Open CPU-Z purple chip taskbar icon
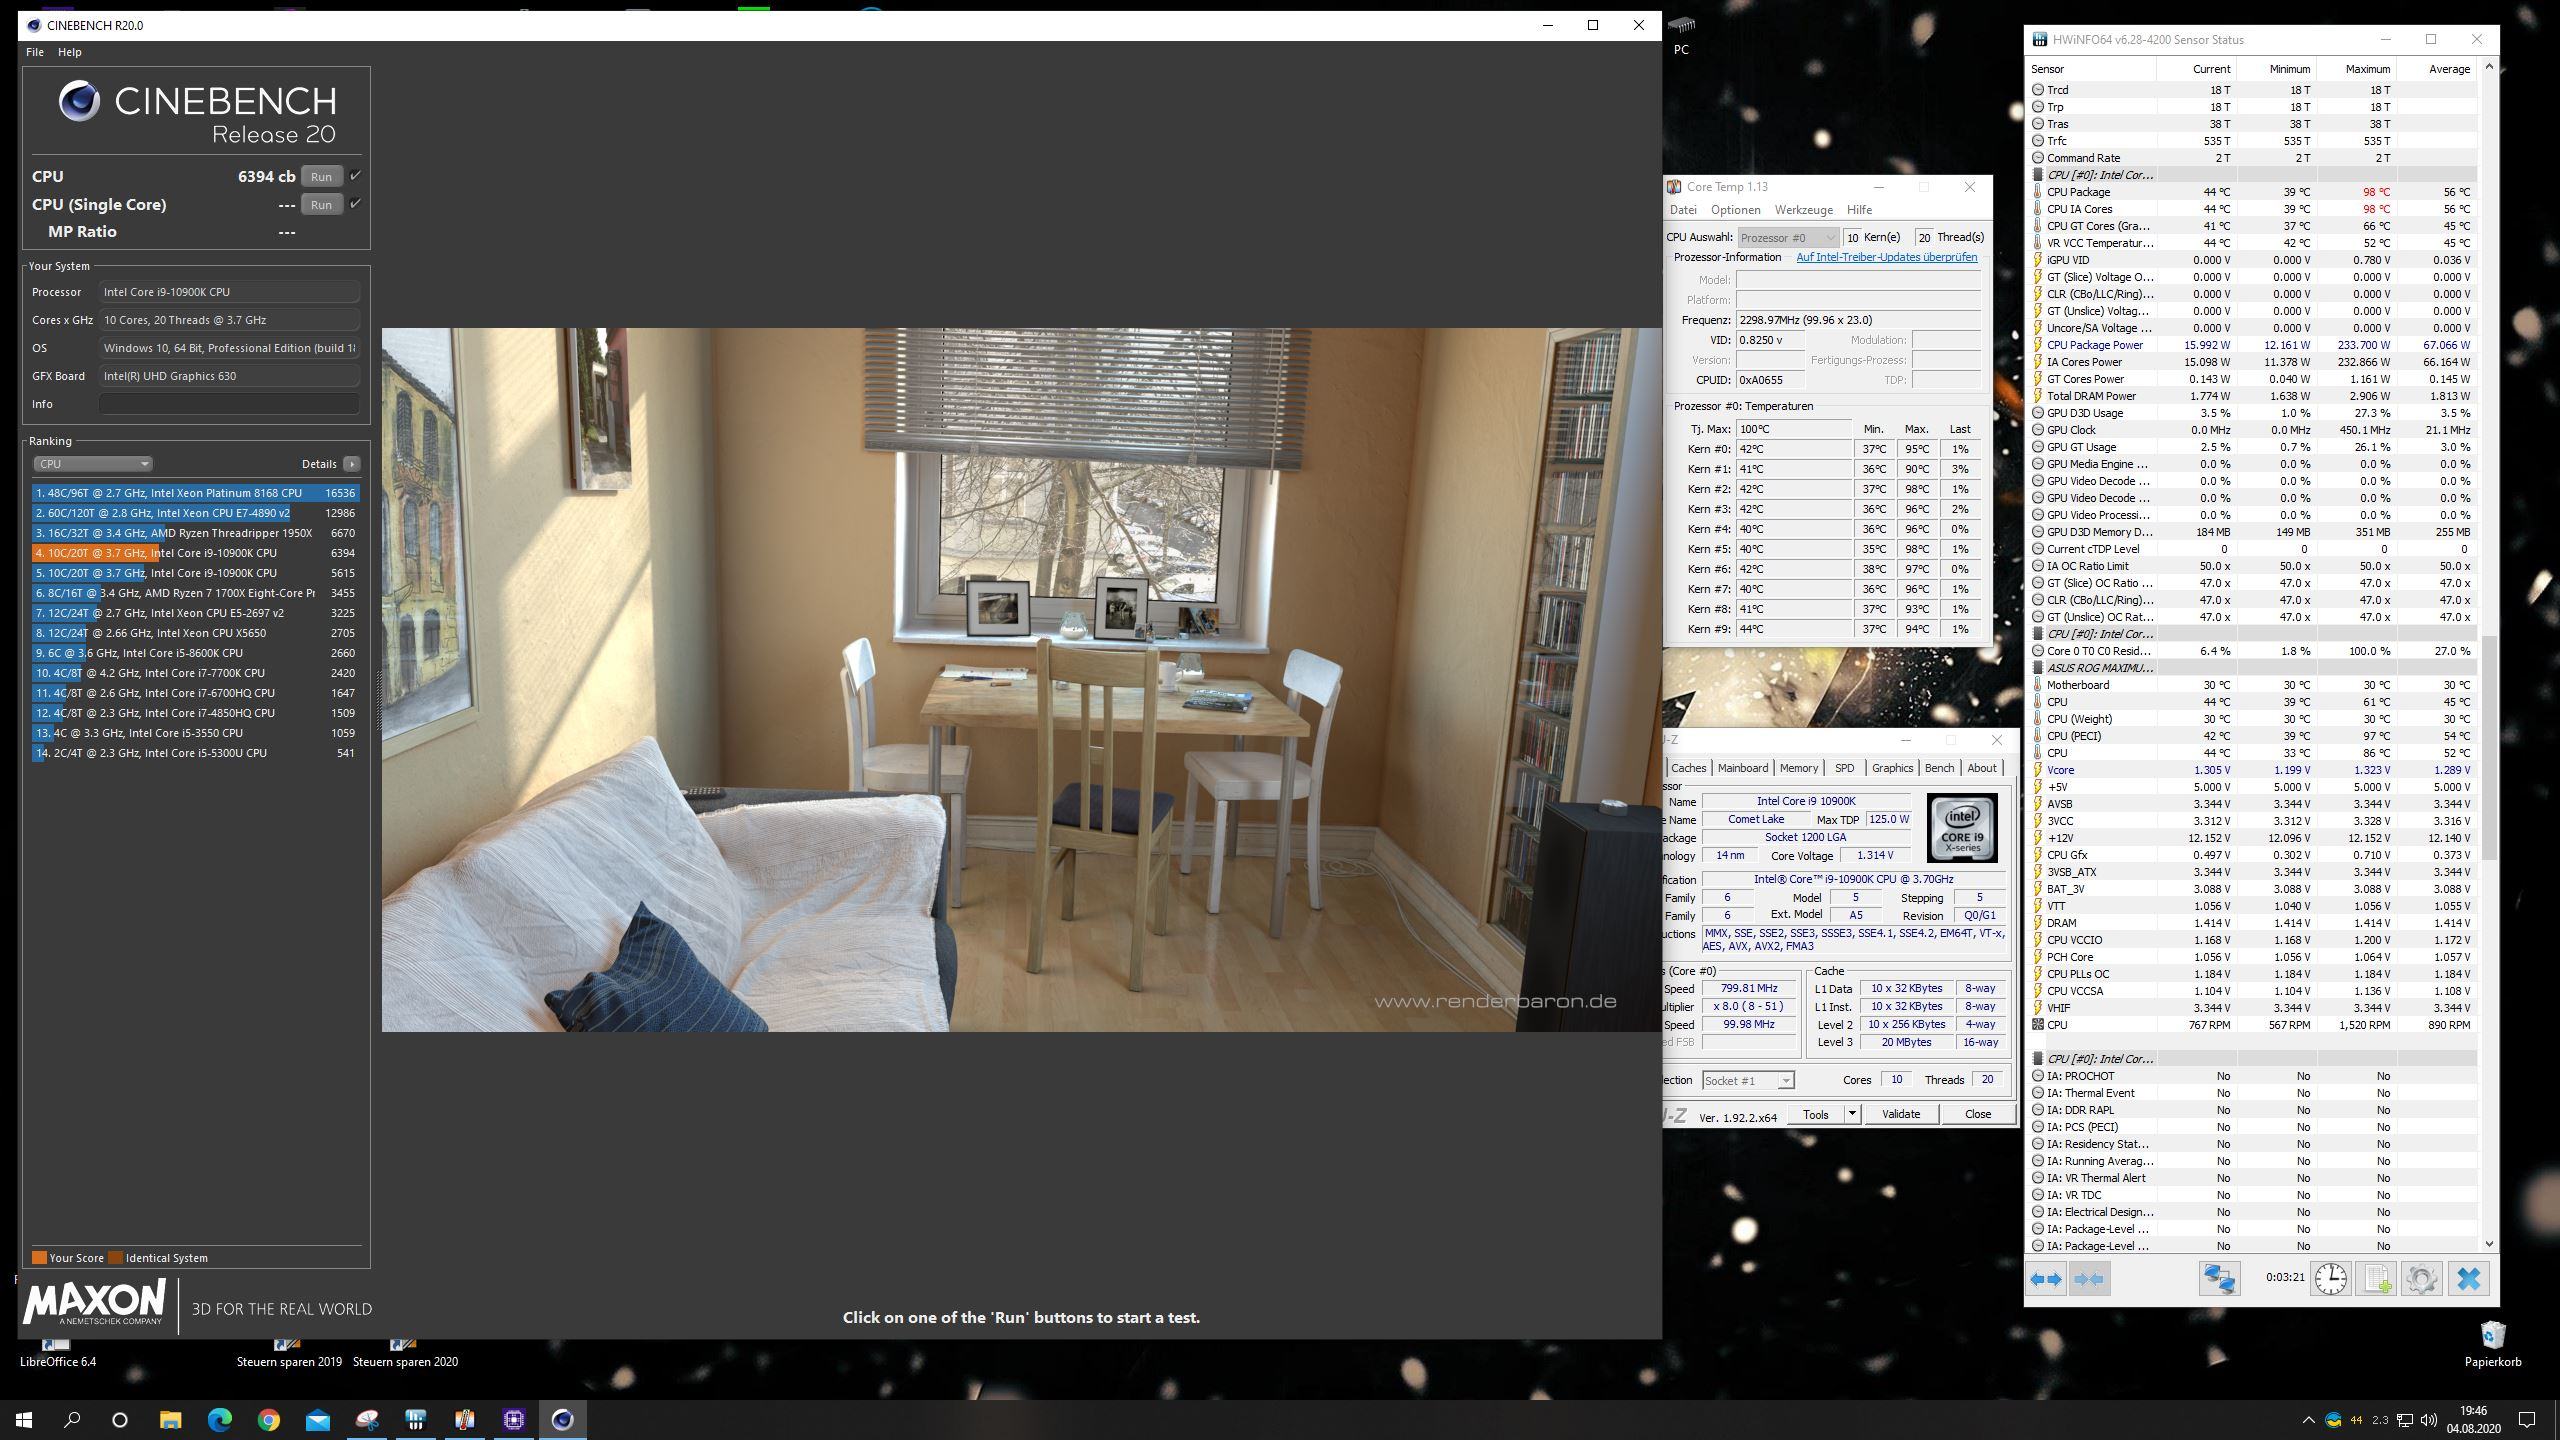The width and height of the screenshot is (2560, 1440). [514, 1419]
